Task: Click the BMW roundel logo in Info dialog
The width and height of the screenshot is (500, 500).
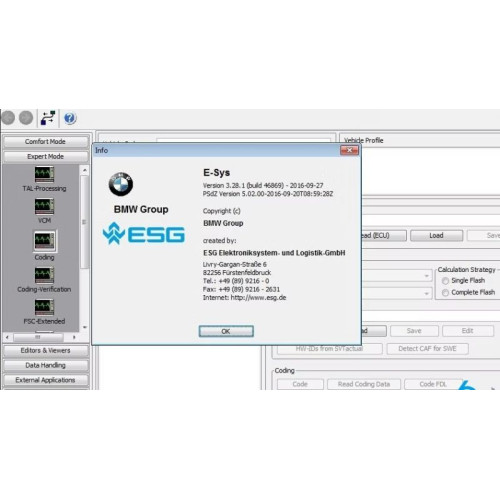Action: click(x=121, y=184)
